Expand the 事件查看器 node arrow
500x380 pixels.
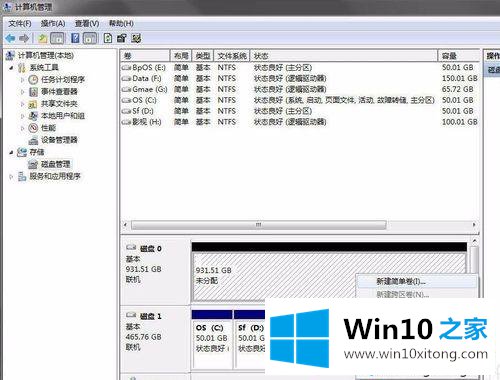click(x=23, y=92)
